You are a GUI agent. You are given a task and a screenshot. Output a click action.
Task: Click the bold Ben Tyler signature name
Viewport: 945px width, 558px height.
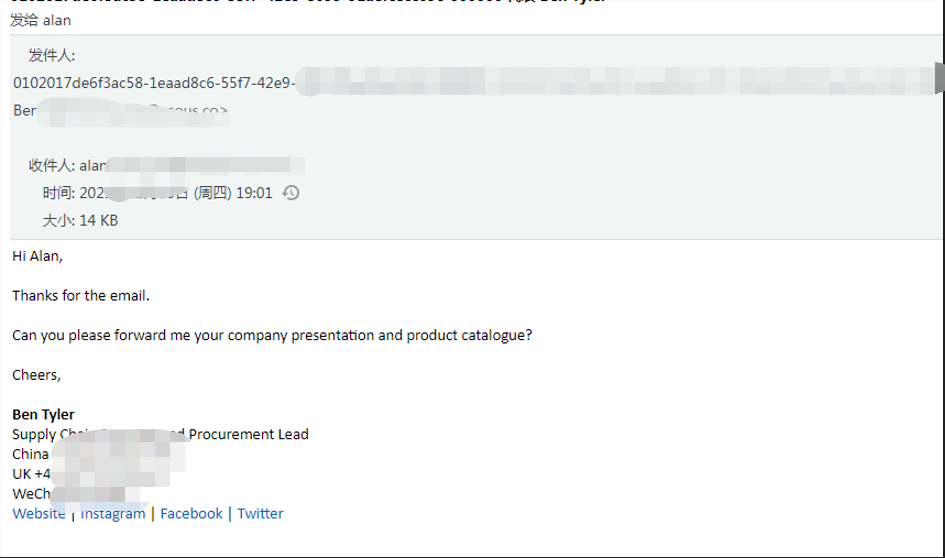(x=43, y=414)
